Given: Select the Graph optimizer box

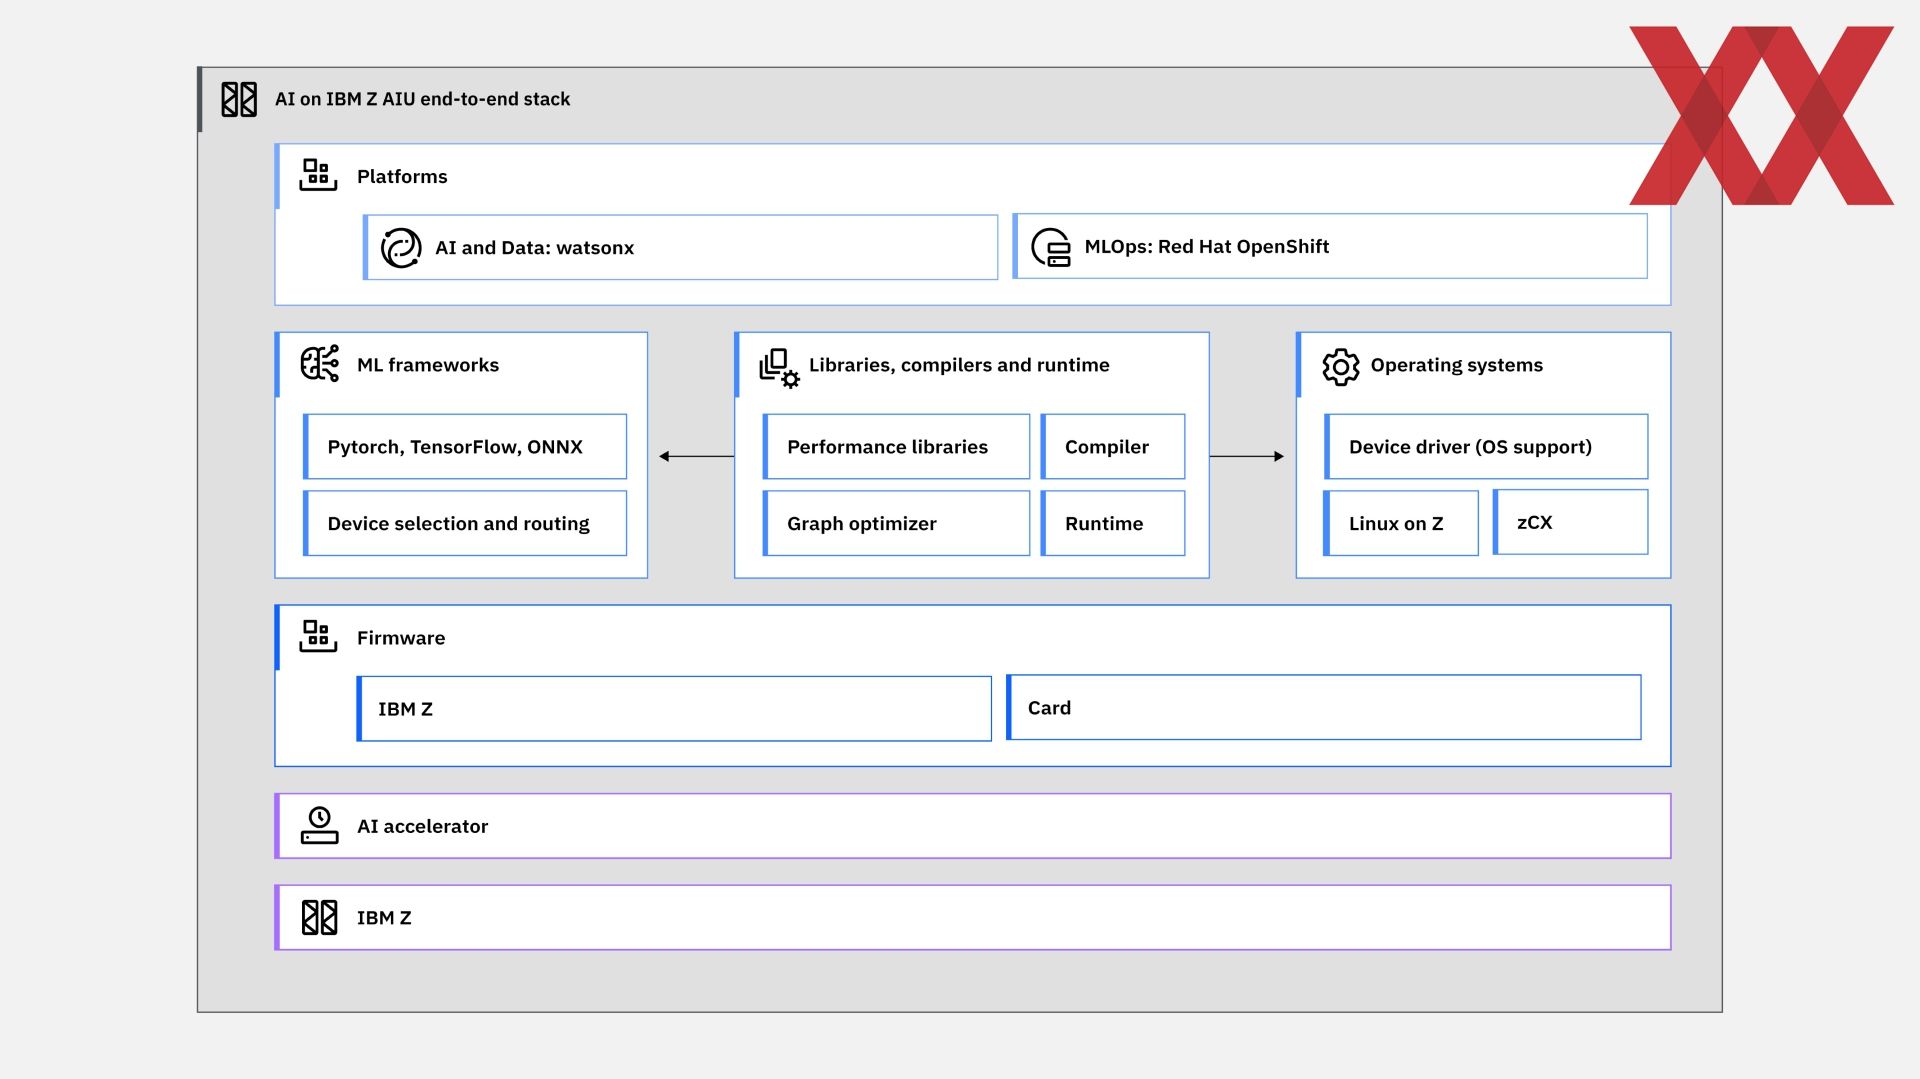Looking at the screenshot, I should coord(896,523).
